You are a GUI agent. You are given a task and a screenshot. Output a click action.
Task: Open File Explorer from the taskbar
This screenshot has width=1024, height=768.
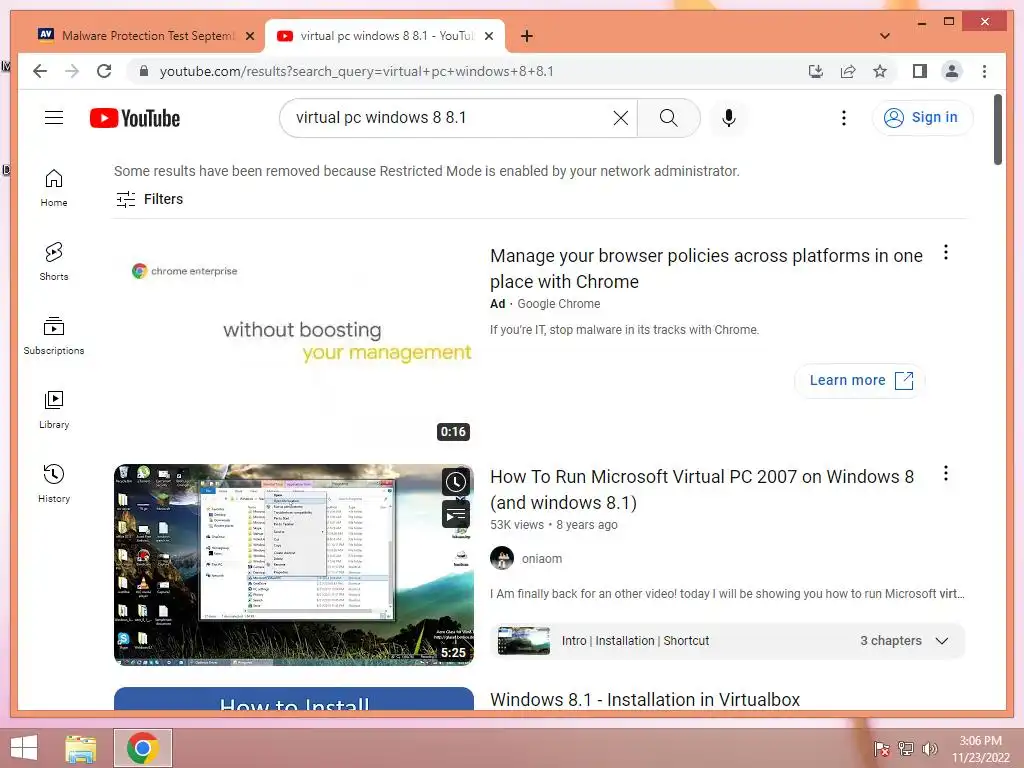click(81, 748)
